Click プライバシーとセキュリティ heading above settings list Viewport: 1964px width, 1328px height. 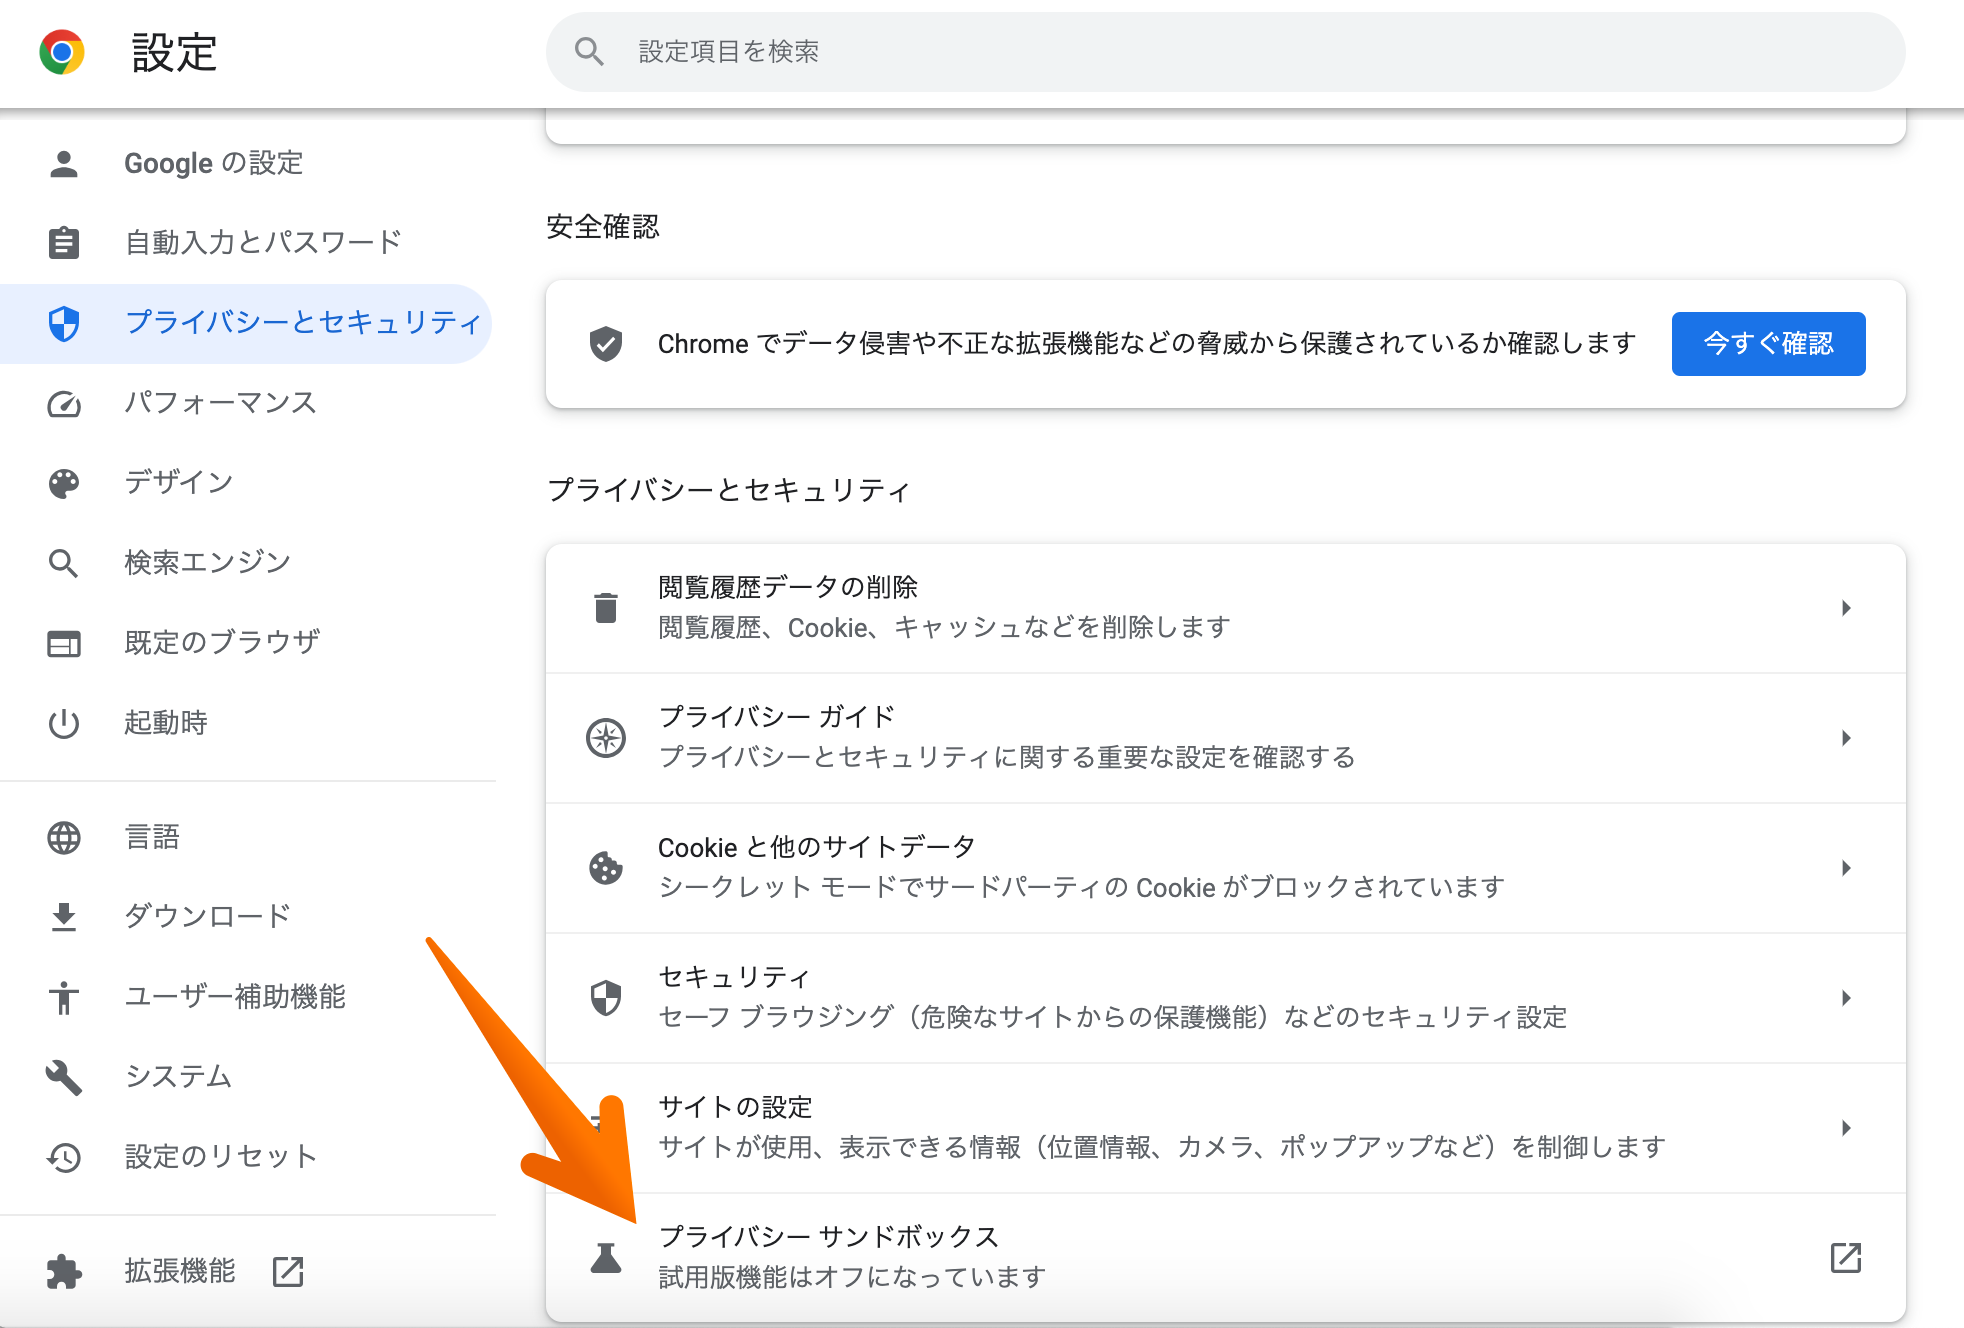(729, 490)
